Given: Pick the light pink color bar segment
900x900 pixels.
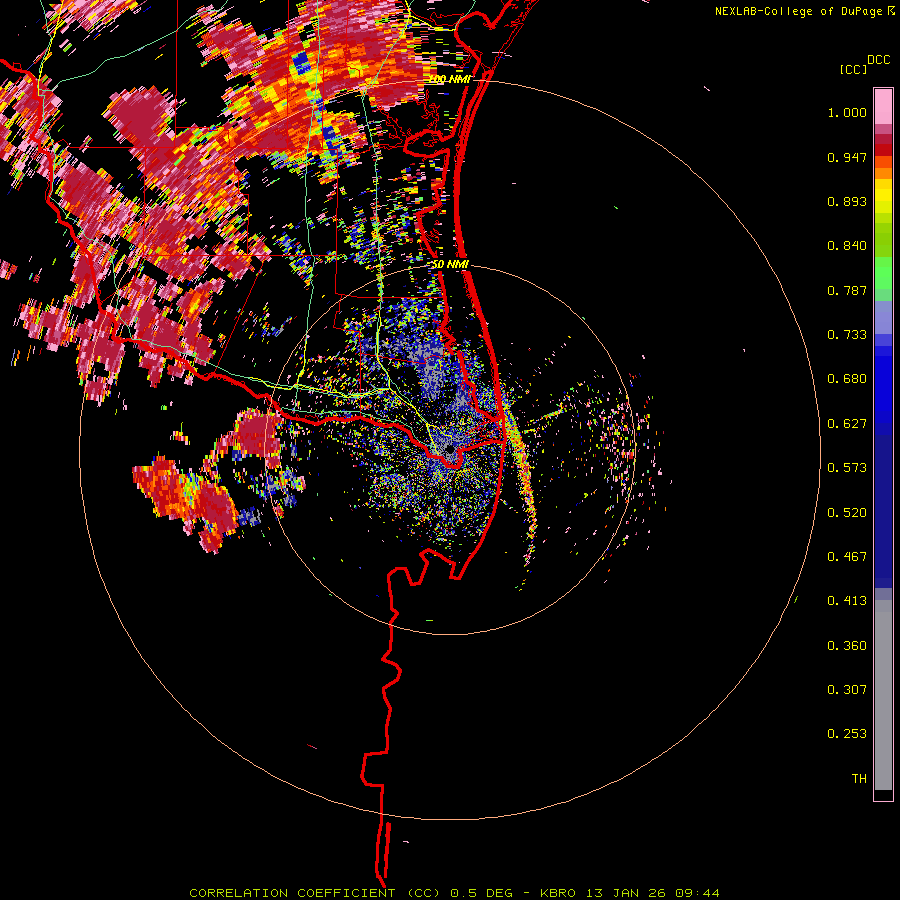Looking at the screenshot, I should pos(883,107).
